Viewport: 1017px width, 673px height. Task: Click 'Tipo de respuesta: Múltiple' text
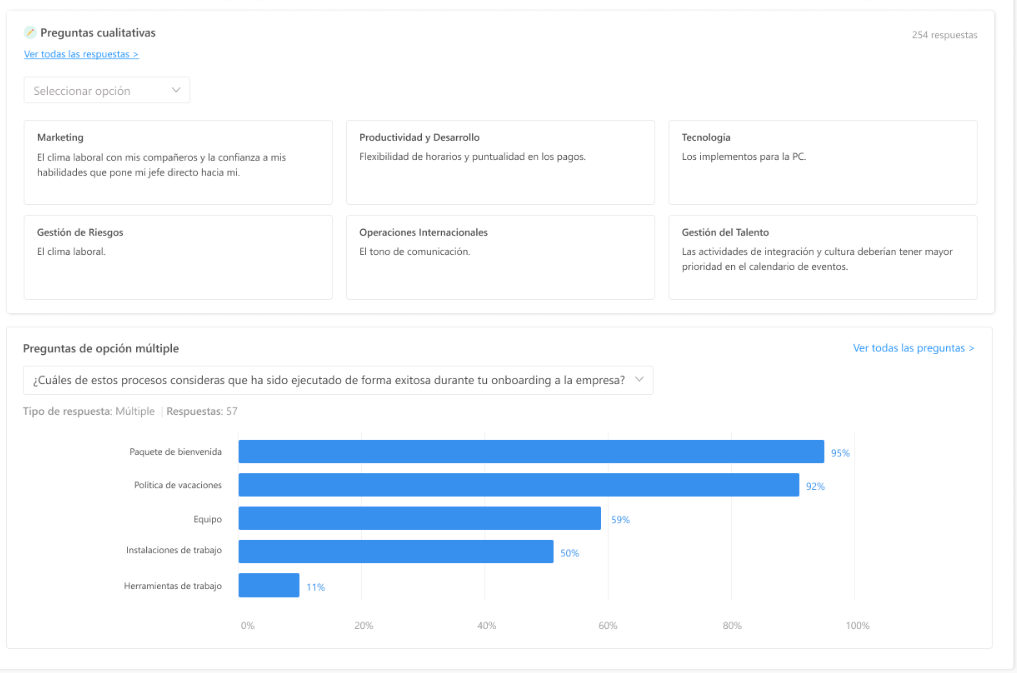pyautogui.click(x=89, y=411)
